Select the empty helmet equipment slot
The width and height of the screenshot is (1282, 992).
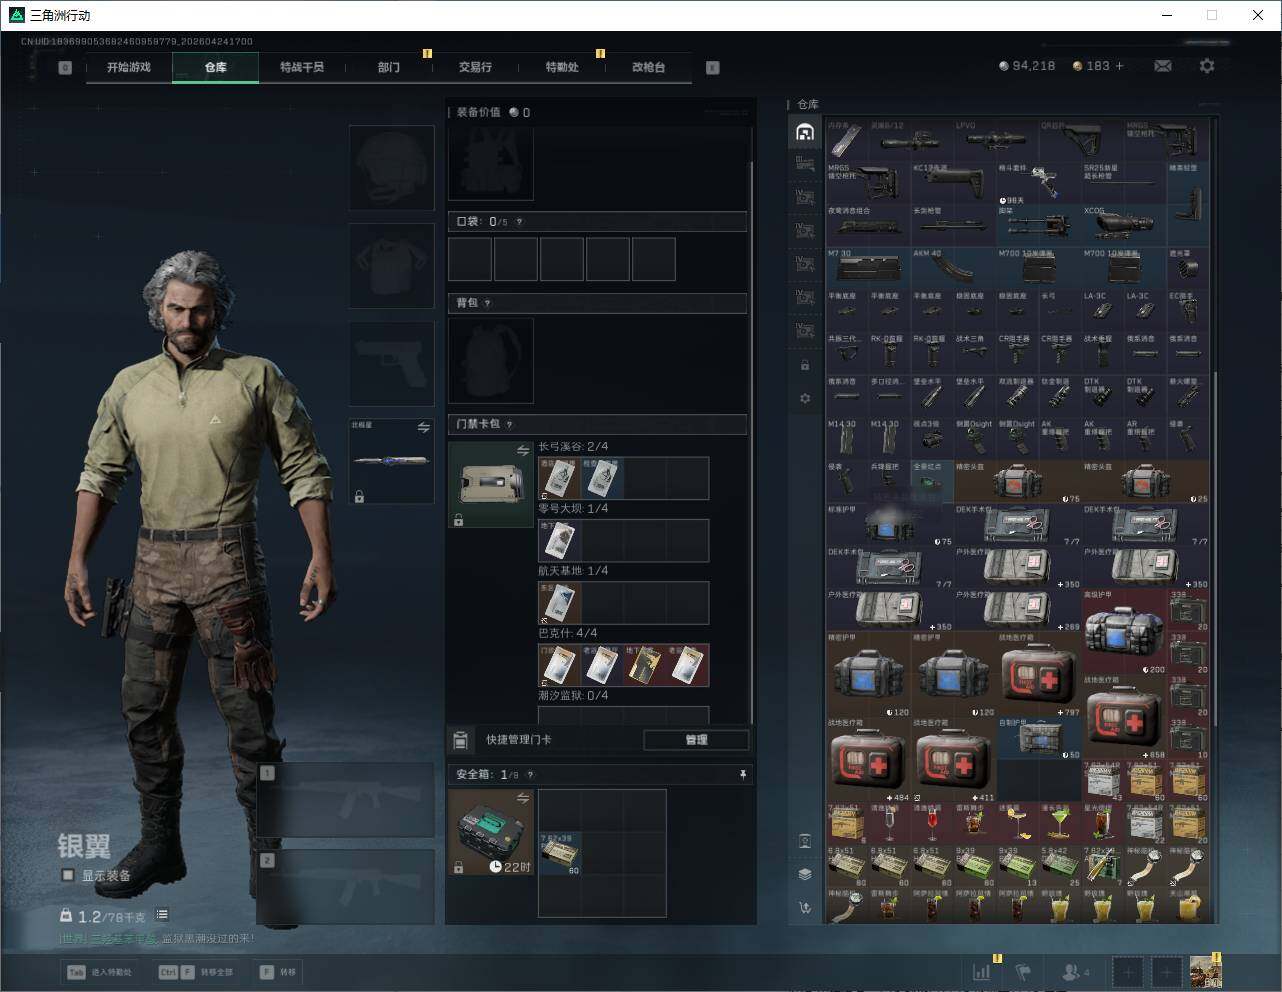point(391,167)
